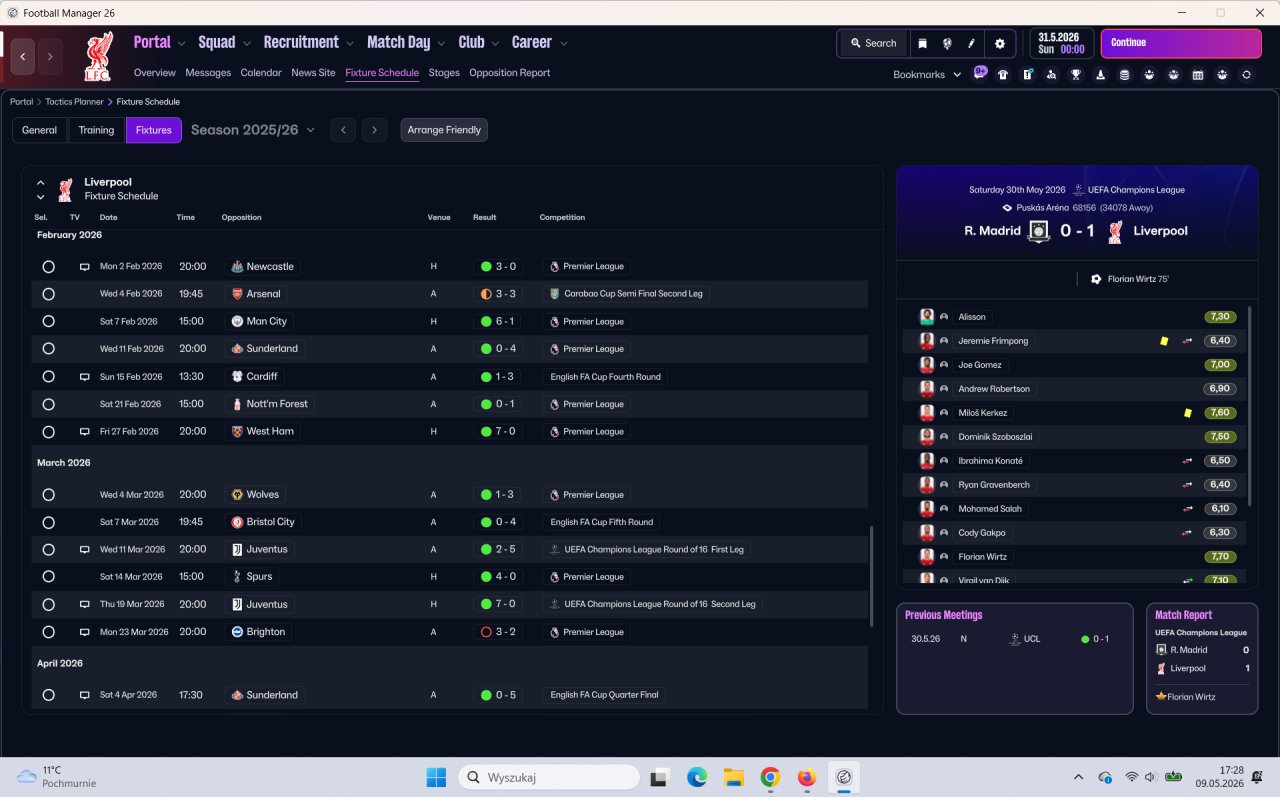The height and width of the screenshot is (797, 1280).
Task: Select the radio button for the Spurs fixture
Action: [48, 577]
